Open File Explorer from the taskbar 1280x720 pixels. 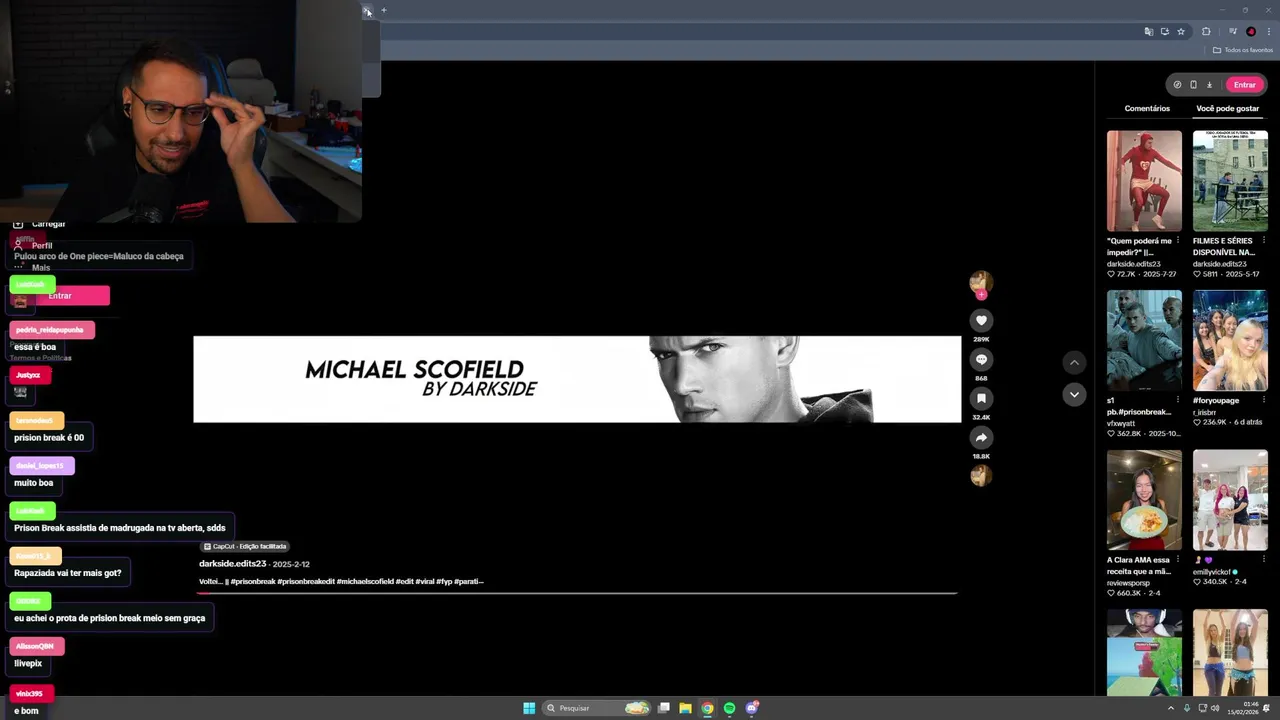click(x=685, y=708)
